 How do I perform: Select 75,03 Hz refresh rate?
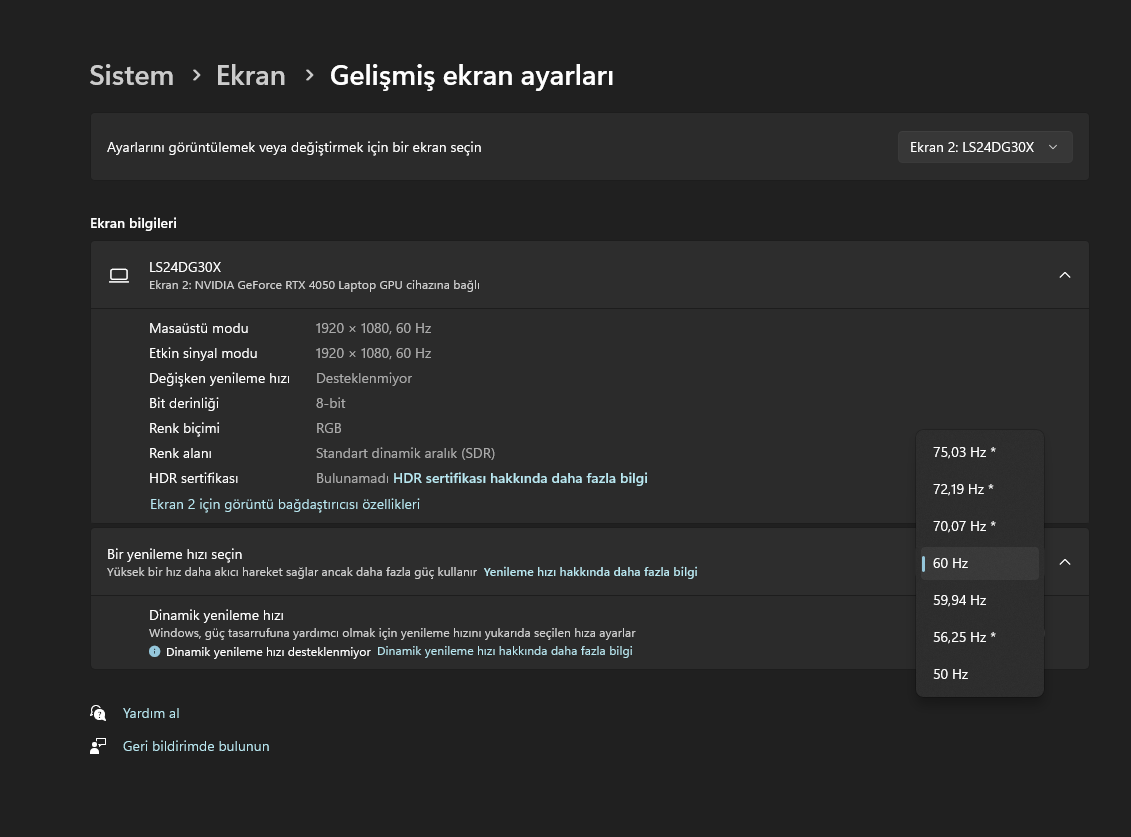(964, 452)
